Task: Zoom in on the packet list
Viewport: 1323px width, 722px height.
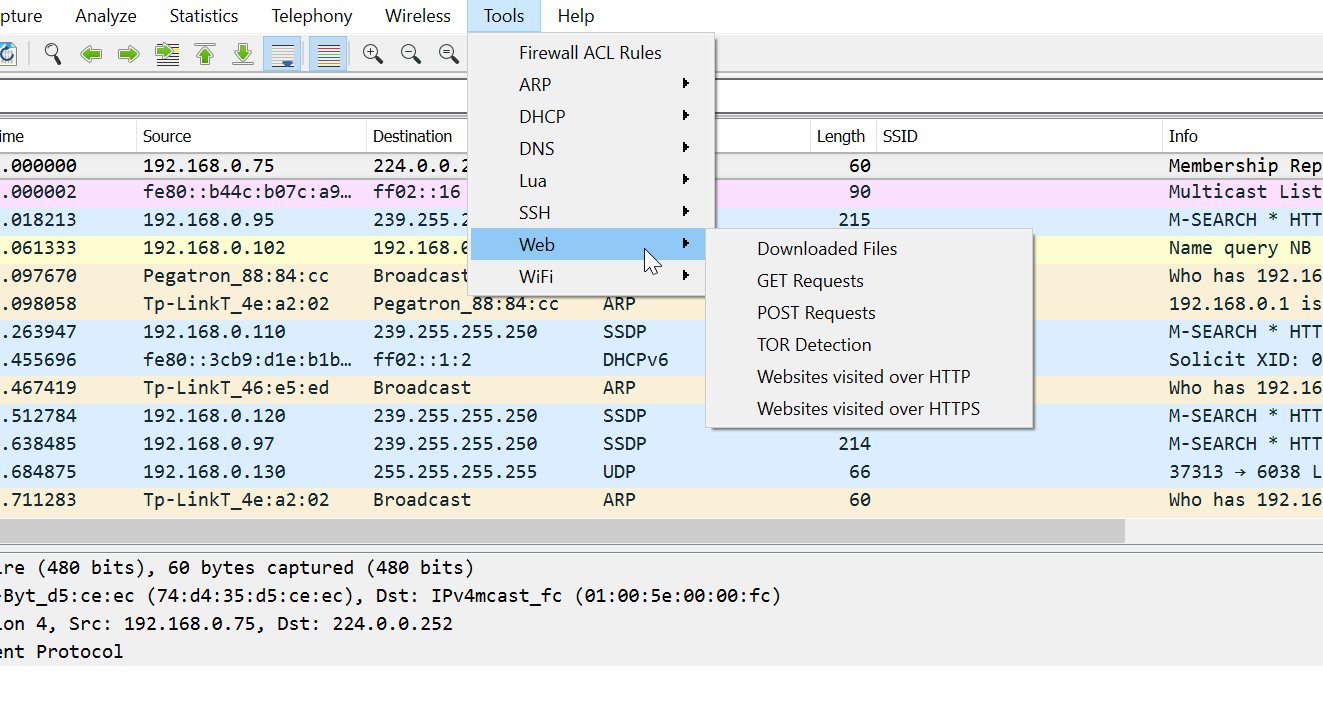Action: [x=372, y=54]
